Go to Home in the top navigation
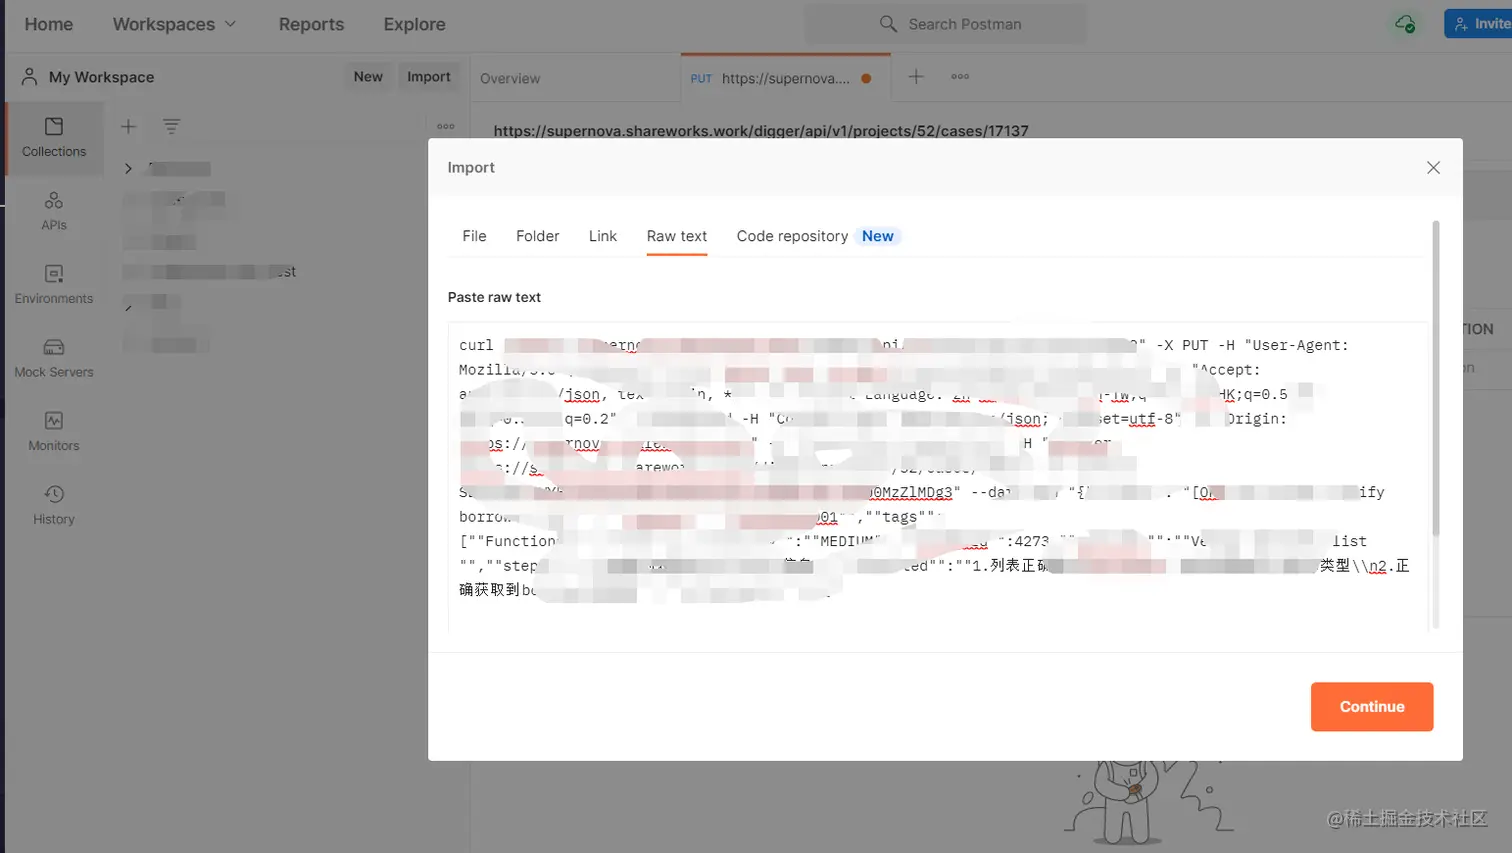The height and width of the screenshot is (853, 1512). (x=48, y=24)
